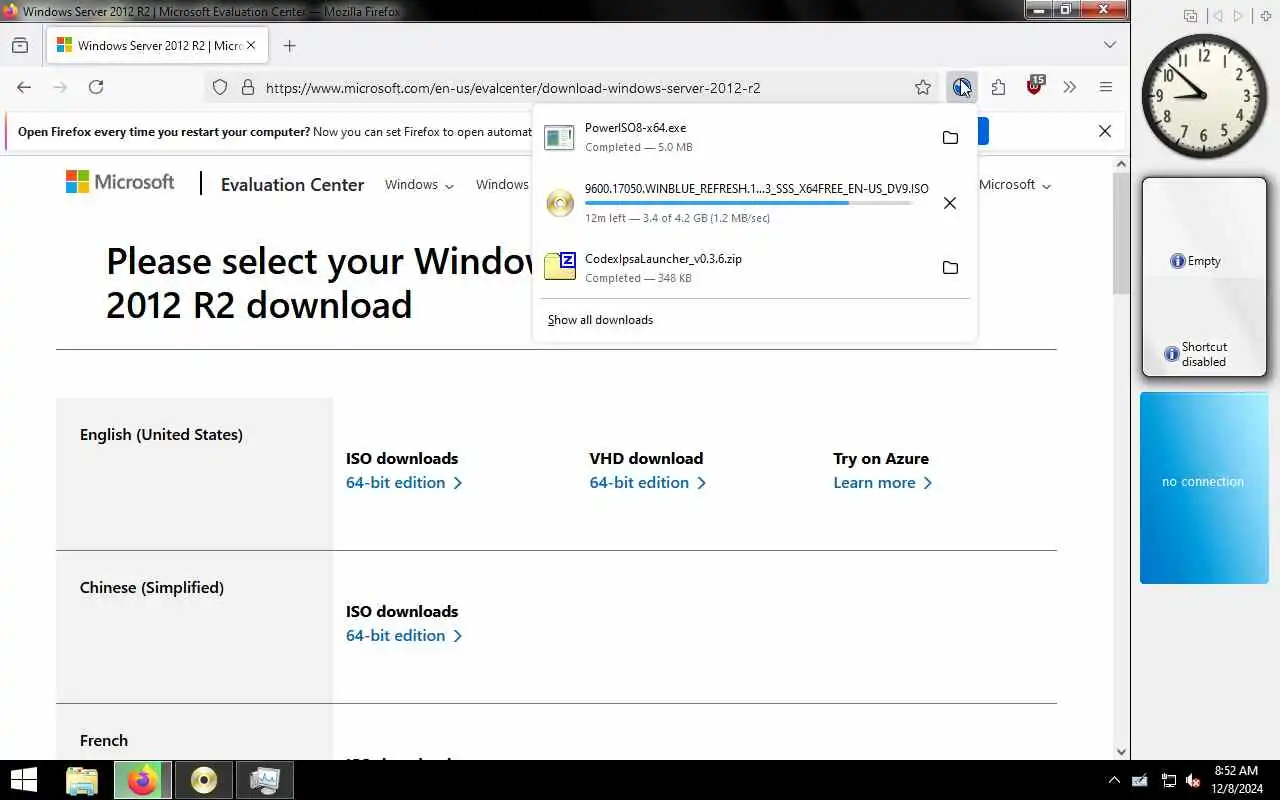Open the uBlock Origin extension icon
The width and height of the screenshot is (1280, 800).
tap(1034, 87)
